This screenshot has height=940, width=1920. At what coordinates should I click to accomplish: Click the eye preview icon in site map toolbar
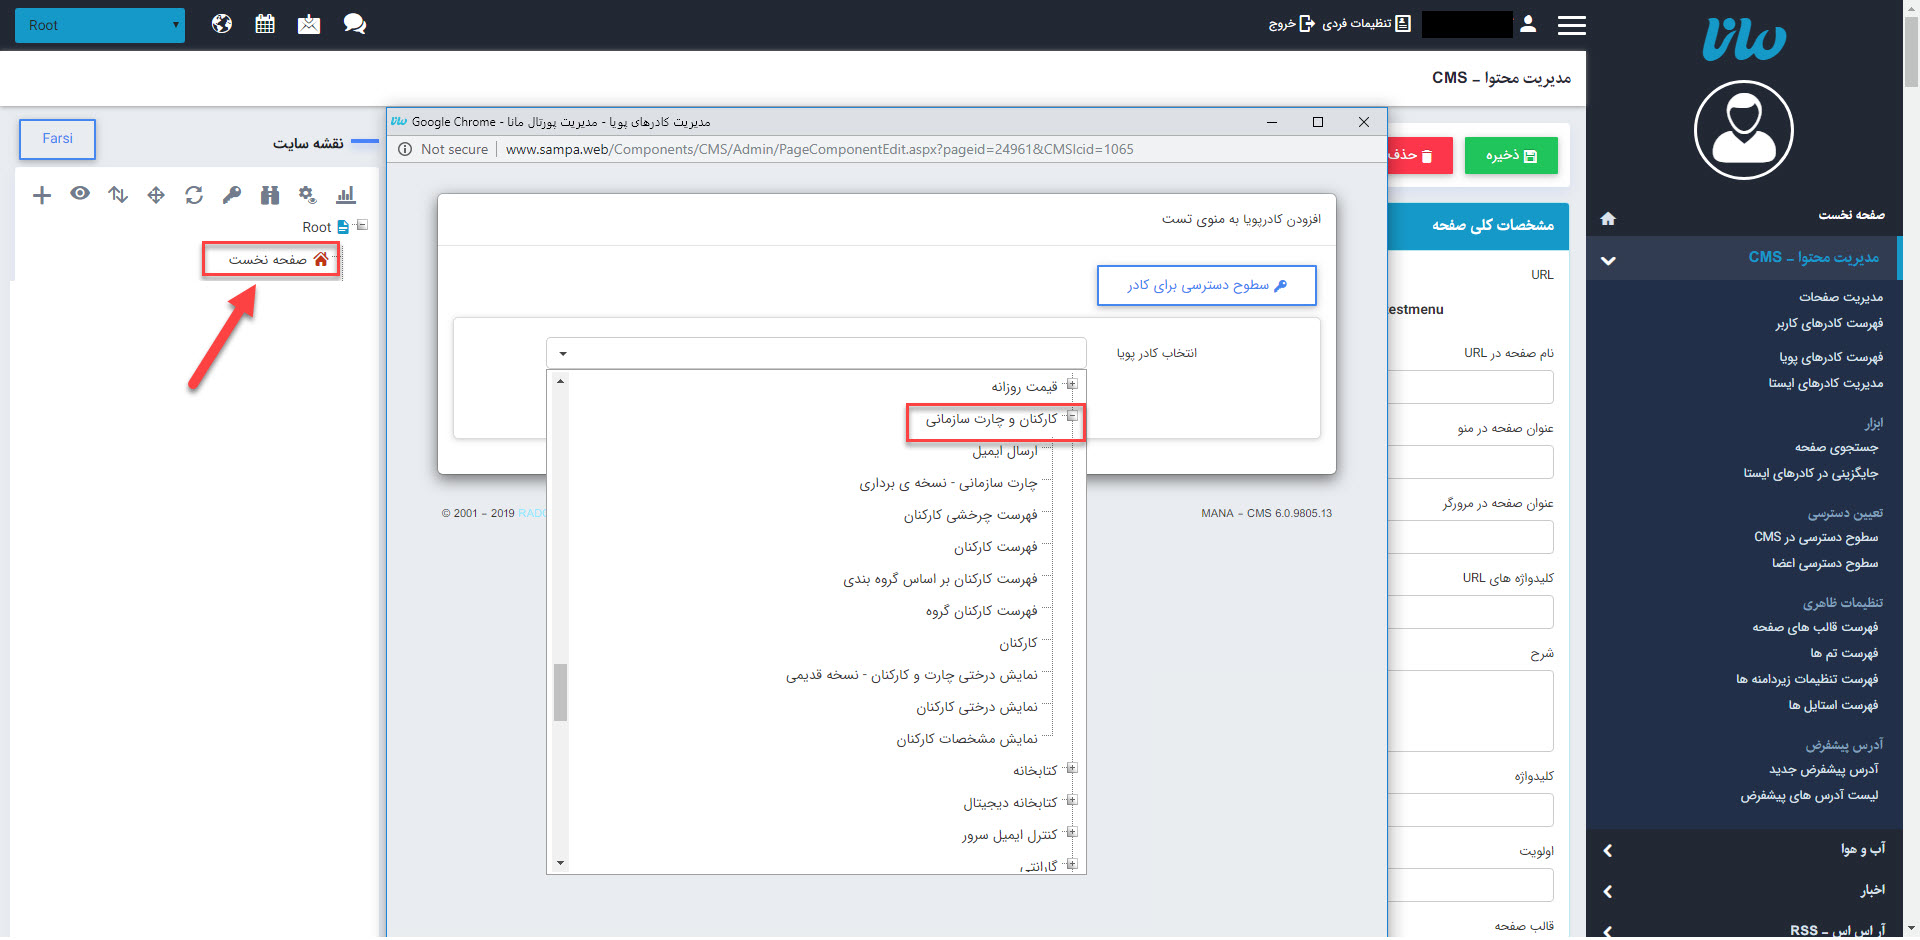coord(80,194)
